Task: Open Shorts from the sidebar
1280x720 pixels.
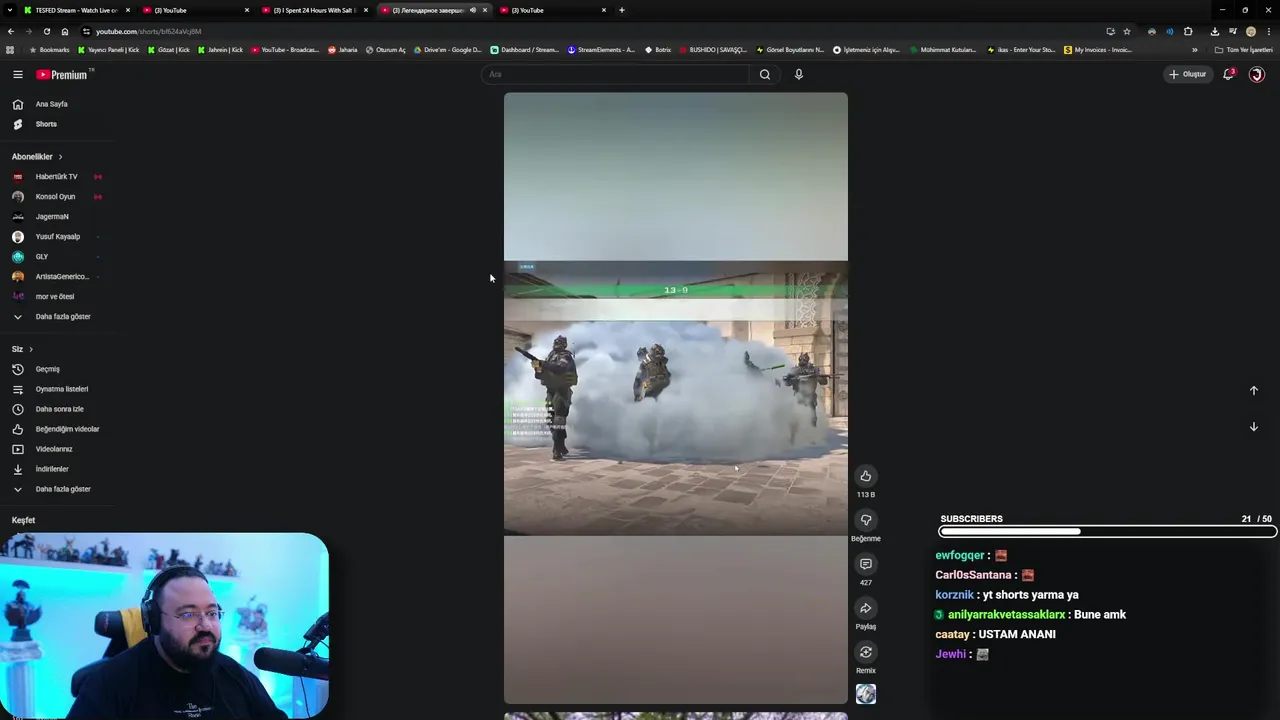Action: pos(46,124)
